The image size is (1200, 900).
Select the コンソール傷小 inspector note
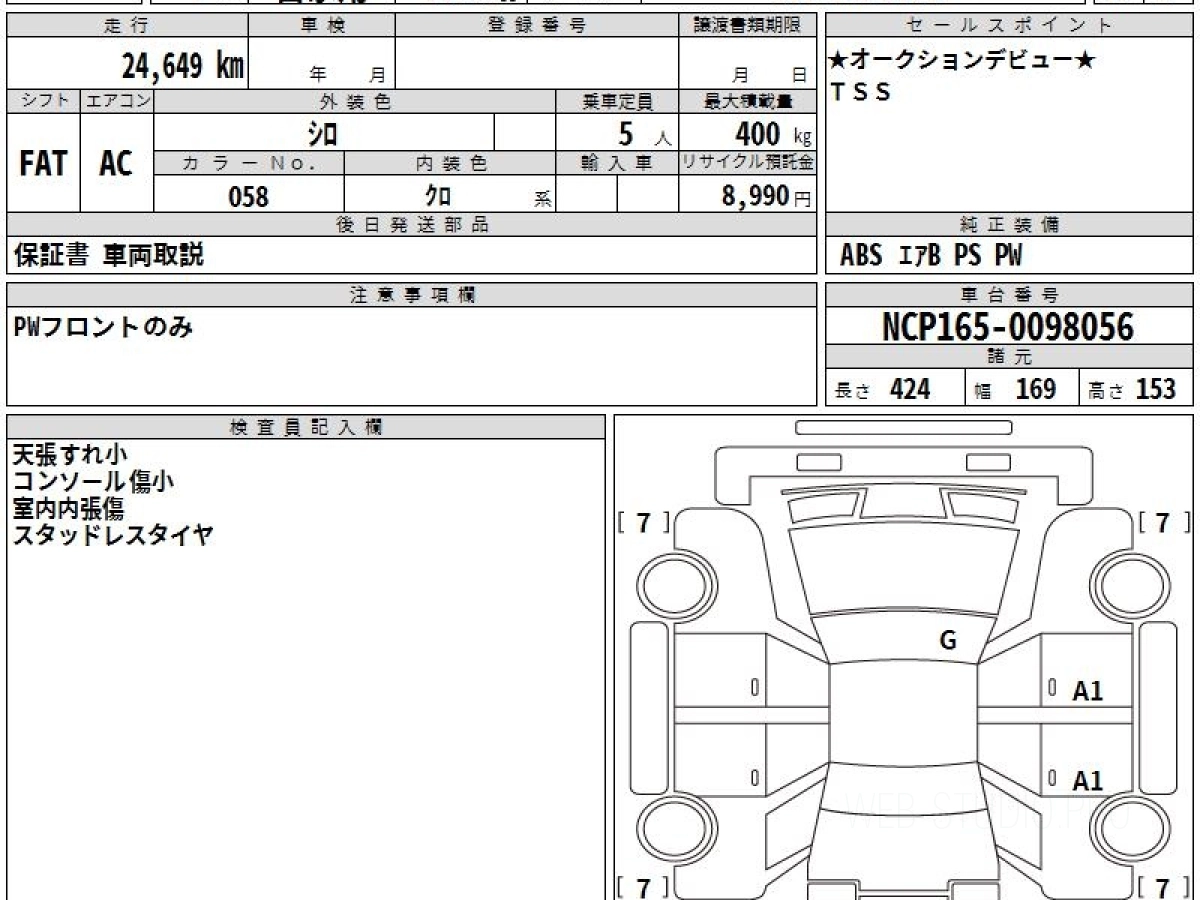click(x=93, y=481)
